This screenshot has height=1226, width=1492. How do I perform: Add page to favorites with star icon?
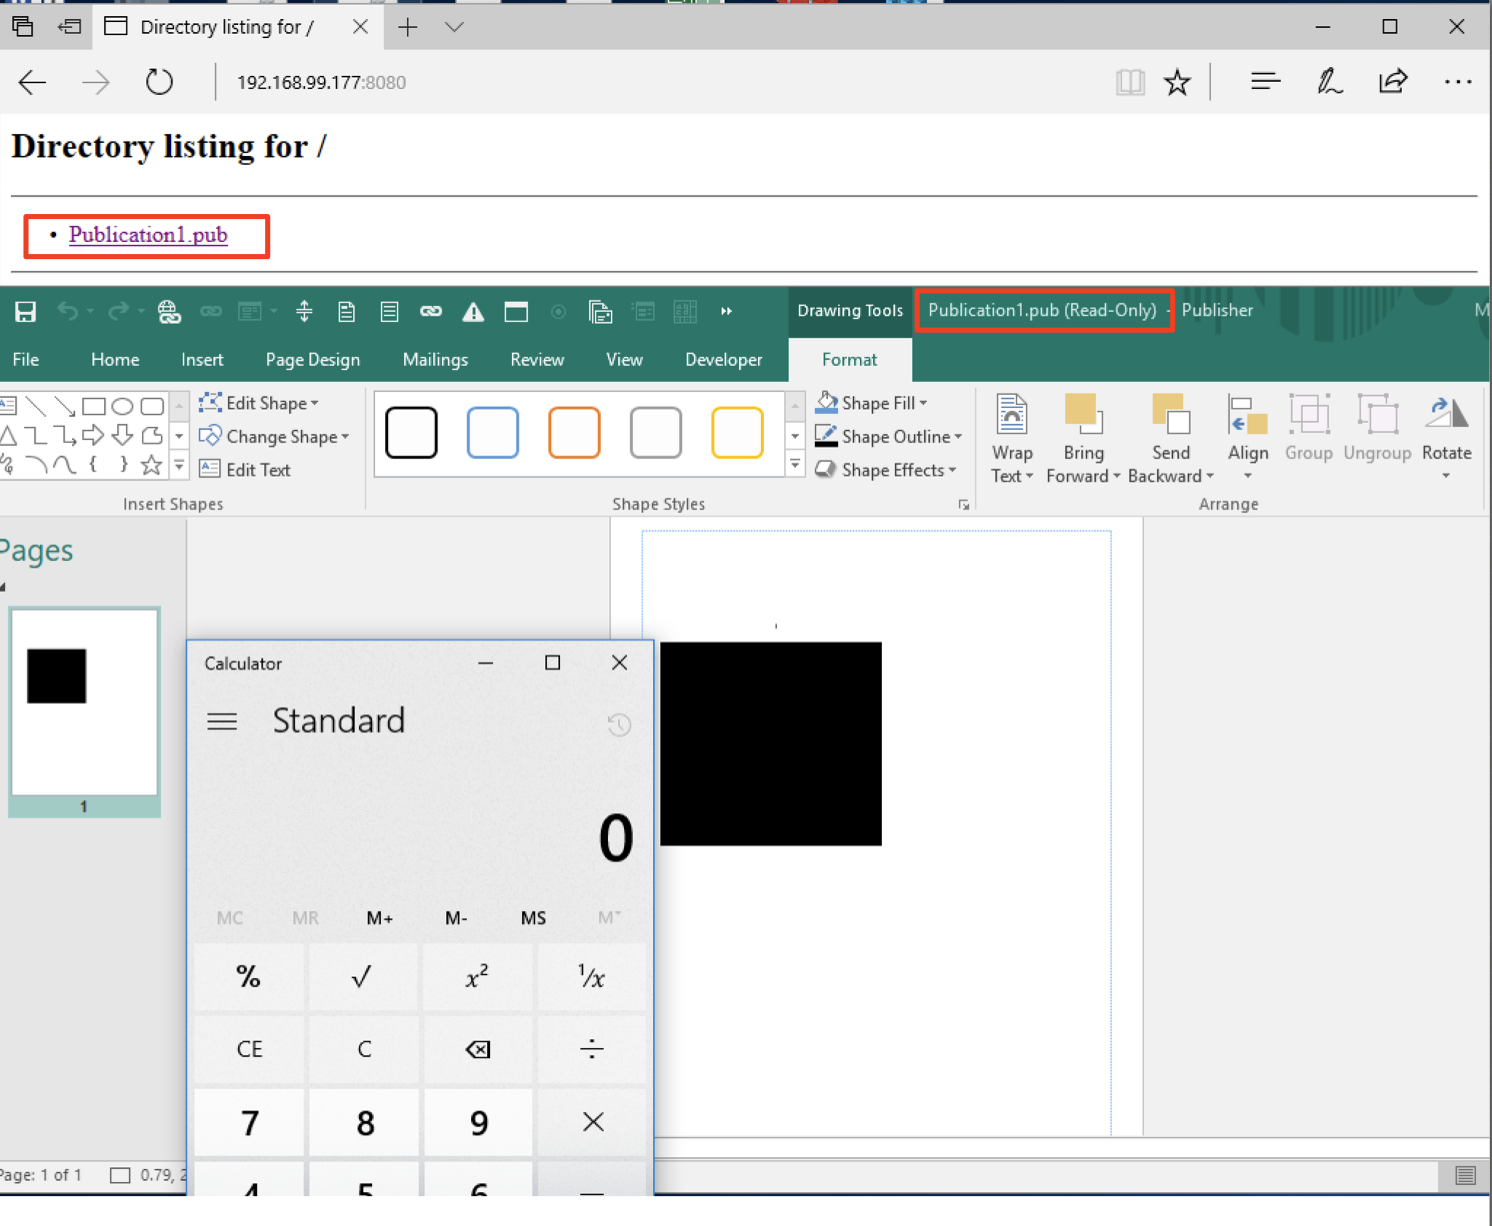(1177, 82)
